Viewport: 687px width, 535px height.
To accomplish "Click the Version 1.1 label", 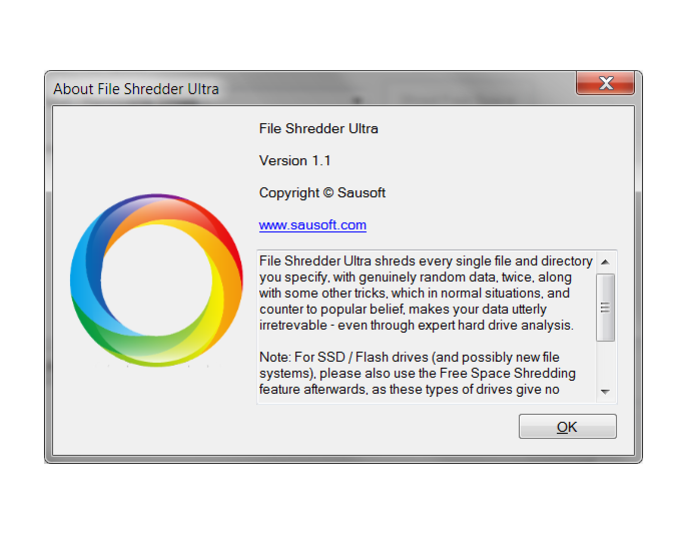I will point(295,160).
